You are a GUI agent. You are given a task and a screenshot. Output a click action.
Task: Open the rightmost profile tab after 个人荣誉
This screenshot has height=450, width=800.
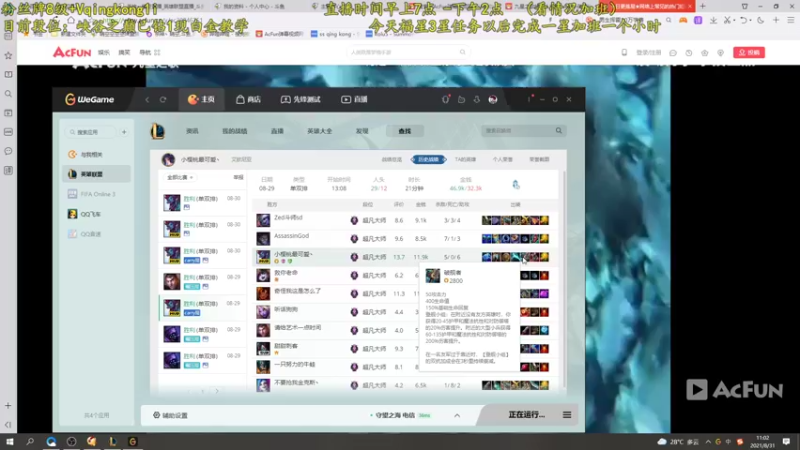[539, 160]
